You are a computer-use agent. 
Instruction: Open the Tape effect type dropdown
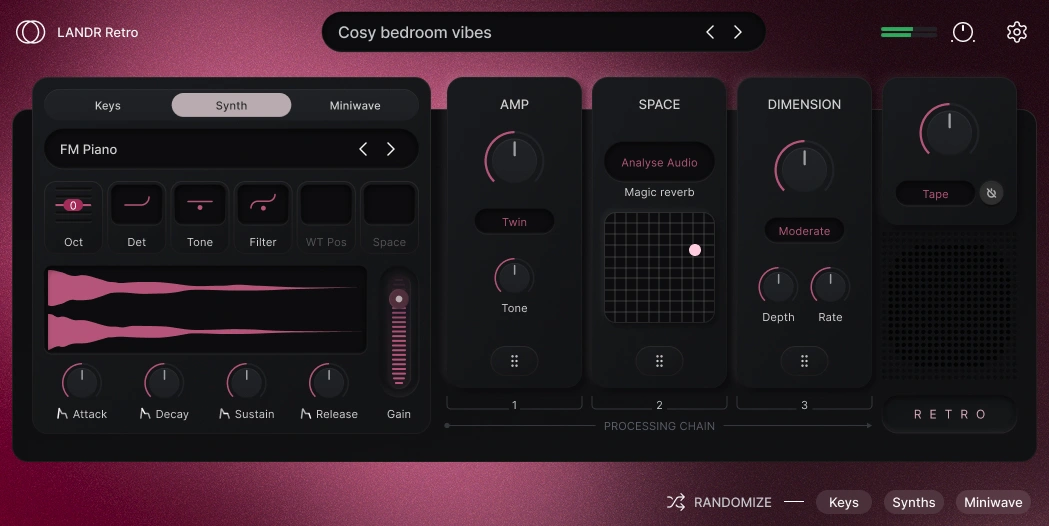(x=935, y=193)
